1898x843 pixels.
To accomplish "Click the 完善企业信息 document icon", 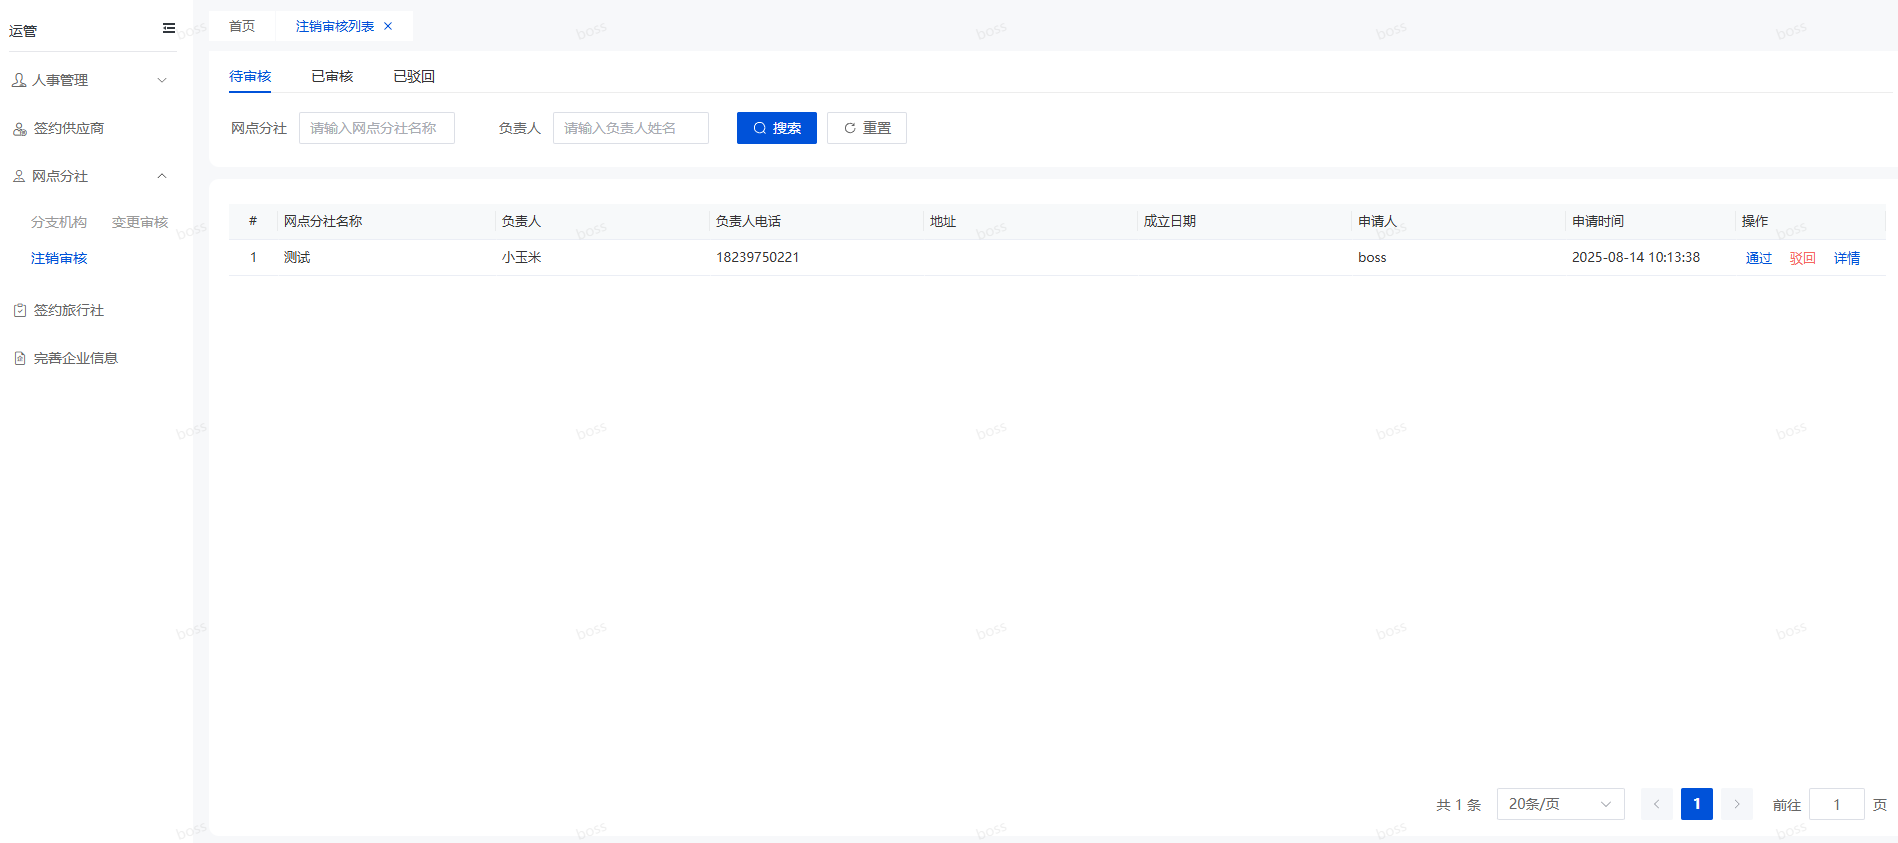I will tap(19, 358).
